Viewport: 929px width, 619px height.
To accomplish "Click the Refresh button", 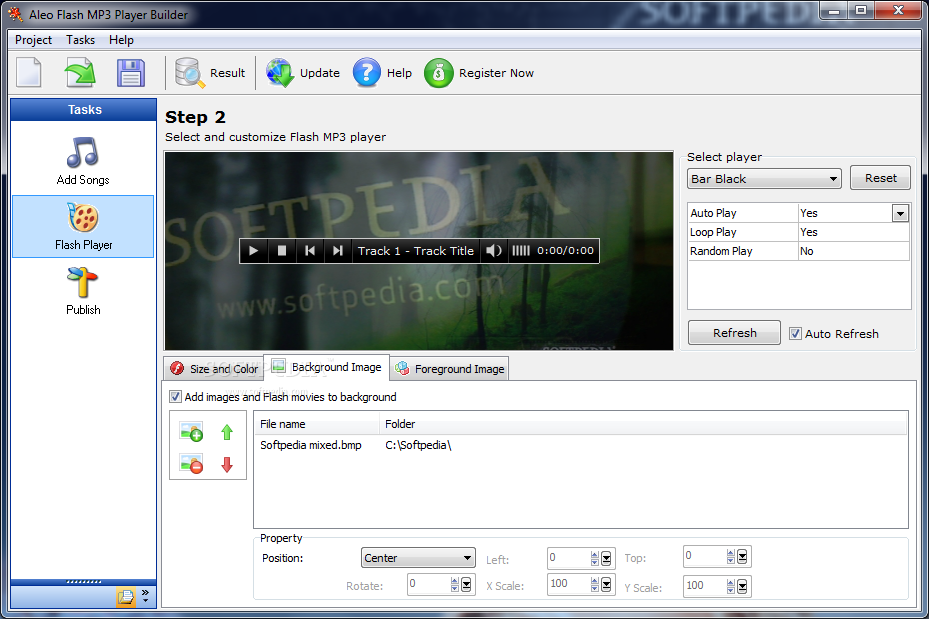I will 735,333.
